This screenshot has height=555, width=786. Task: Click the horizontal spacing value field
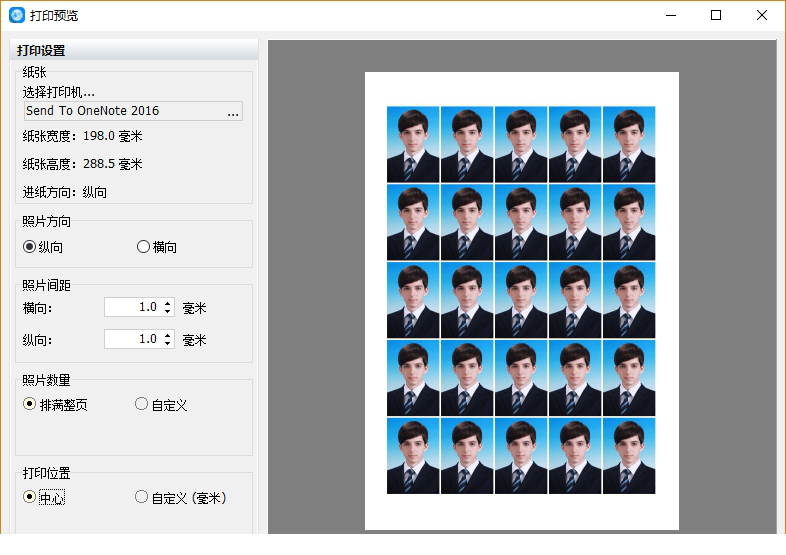click(x=132, y=307)
